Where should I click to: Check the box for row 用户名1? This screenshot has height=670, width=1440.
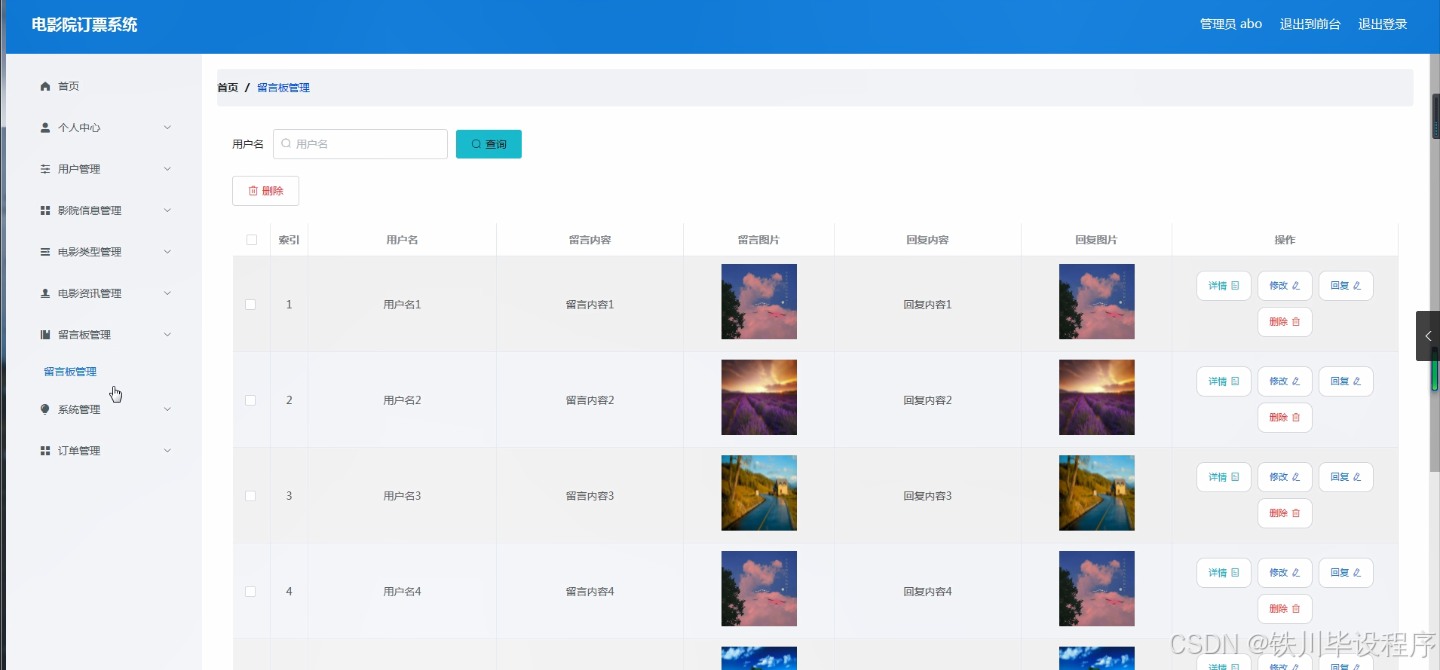click(251, 304)
